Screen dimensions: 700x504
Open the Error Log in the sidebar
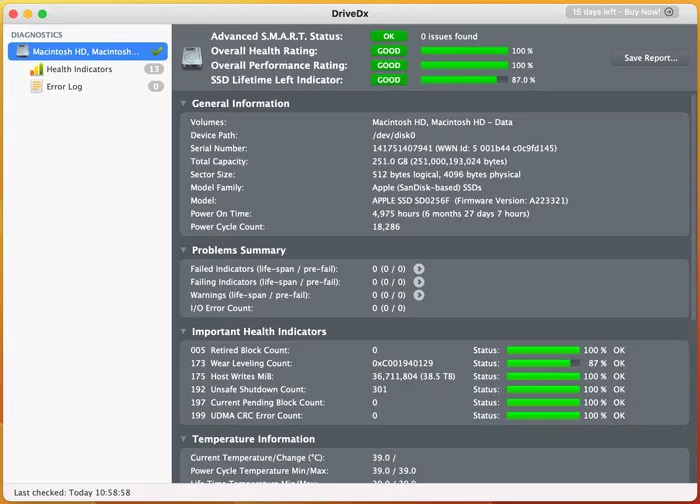coord(64,87)
